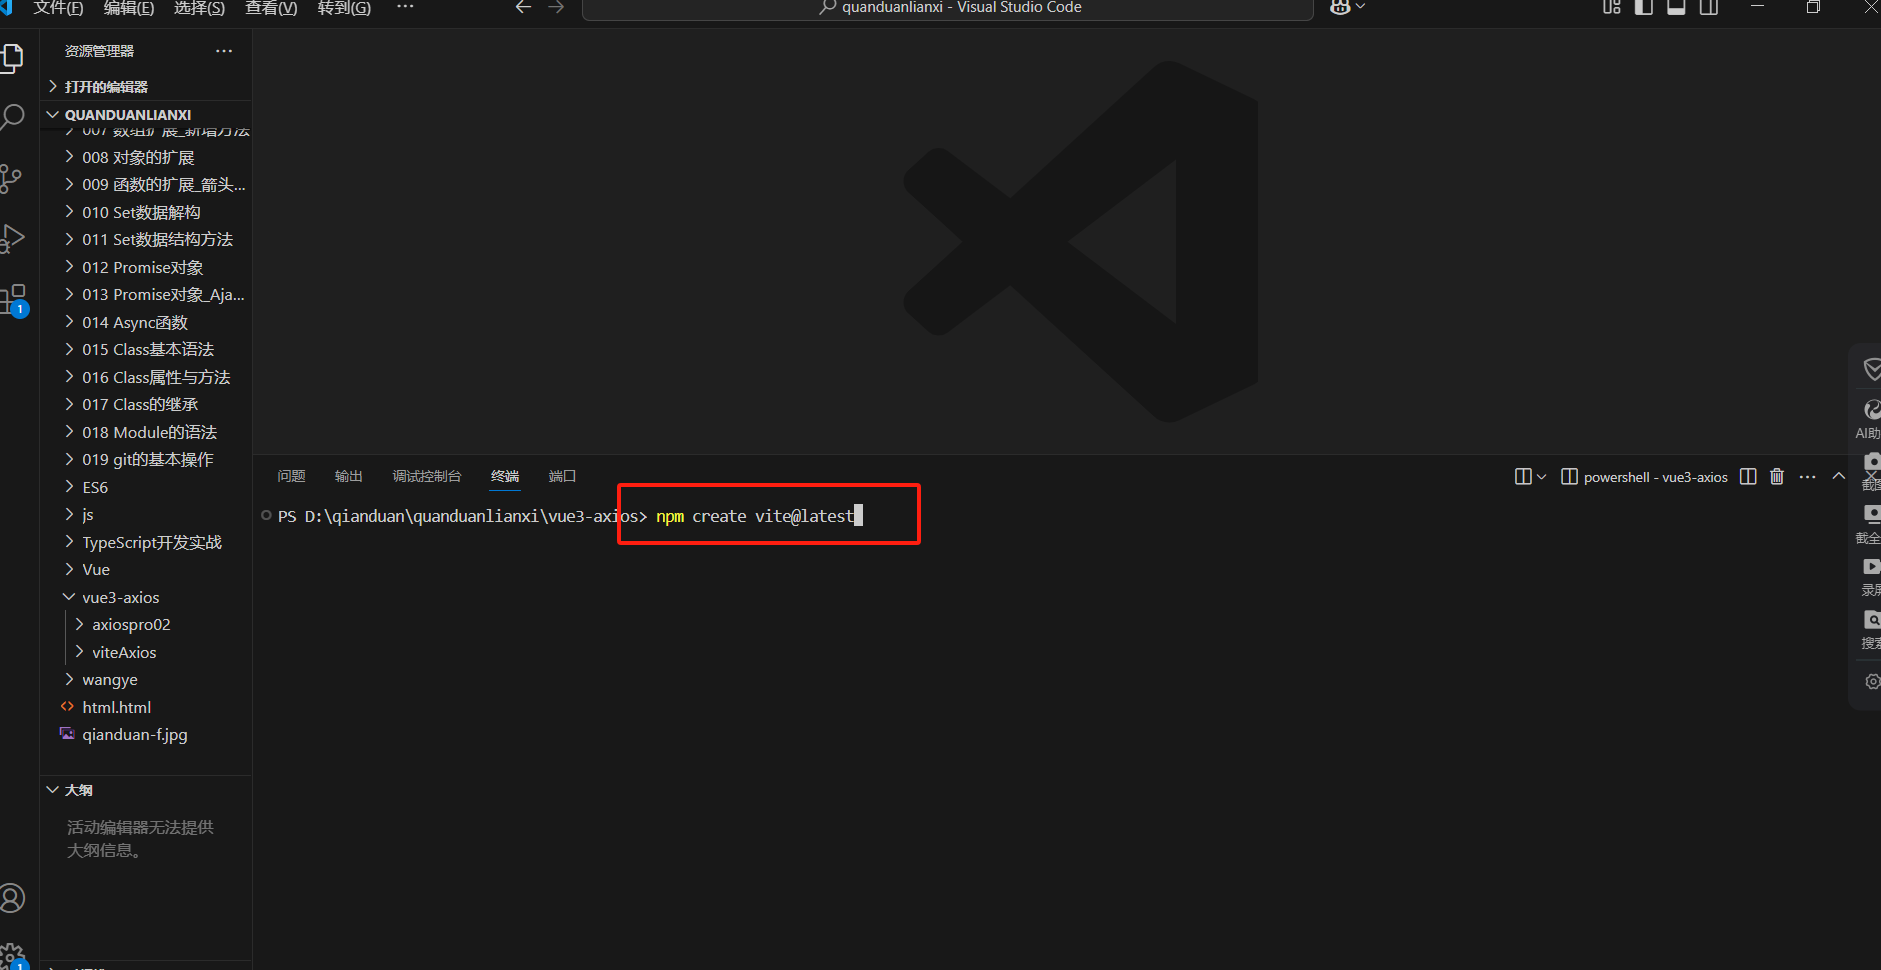The image size is (1881, 970).
Task: Open the Copilot chat icon
Action: coord(1340,8)
